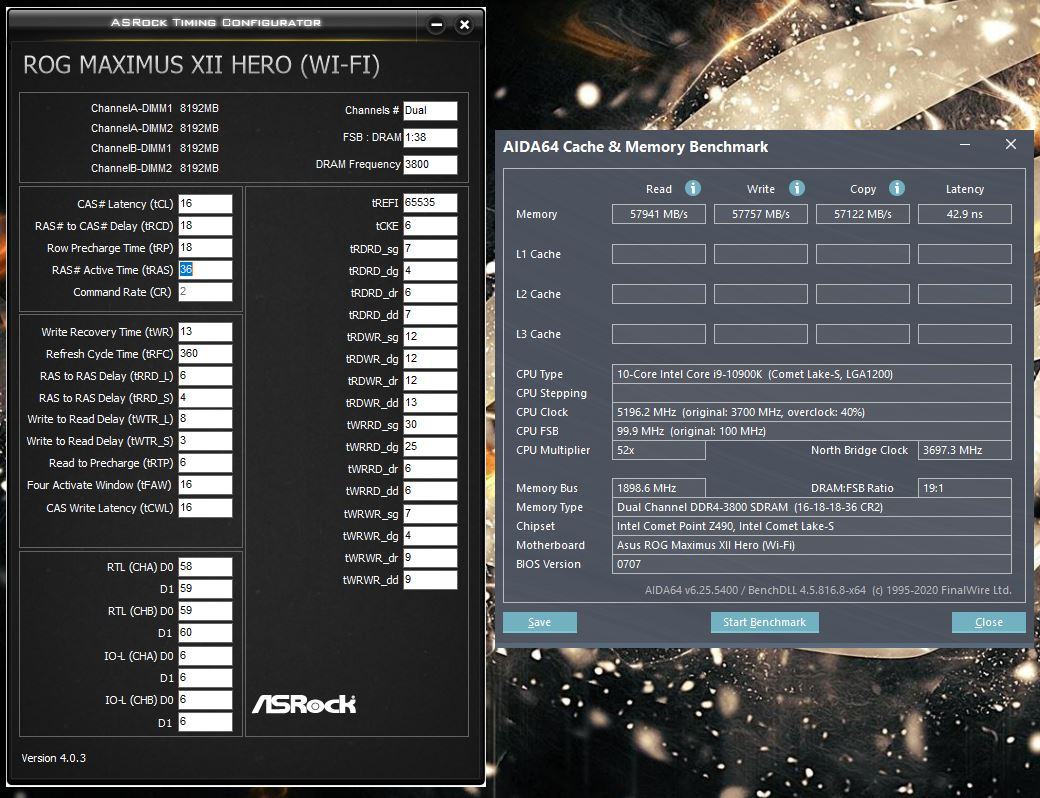Close the AIDA64 benchmark window with X

(1011, 145)
